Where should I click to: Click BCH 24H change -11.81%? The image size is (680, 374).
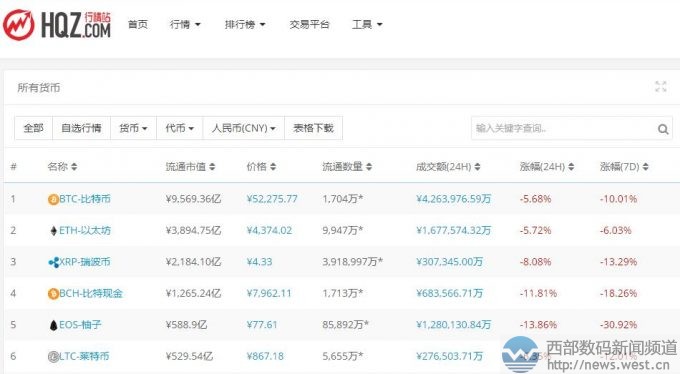[x=538, y=293]
